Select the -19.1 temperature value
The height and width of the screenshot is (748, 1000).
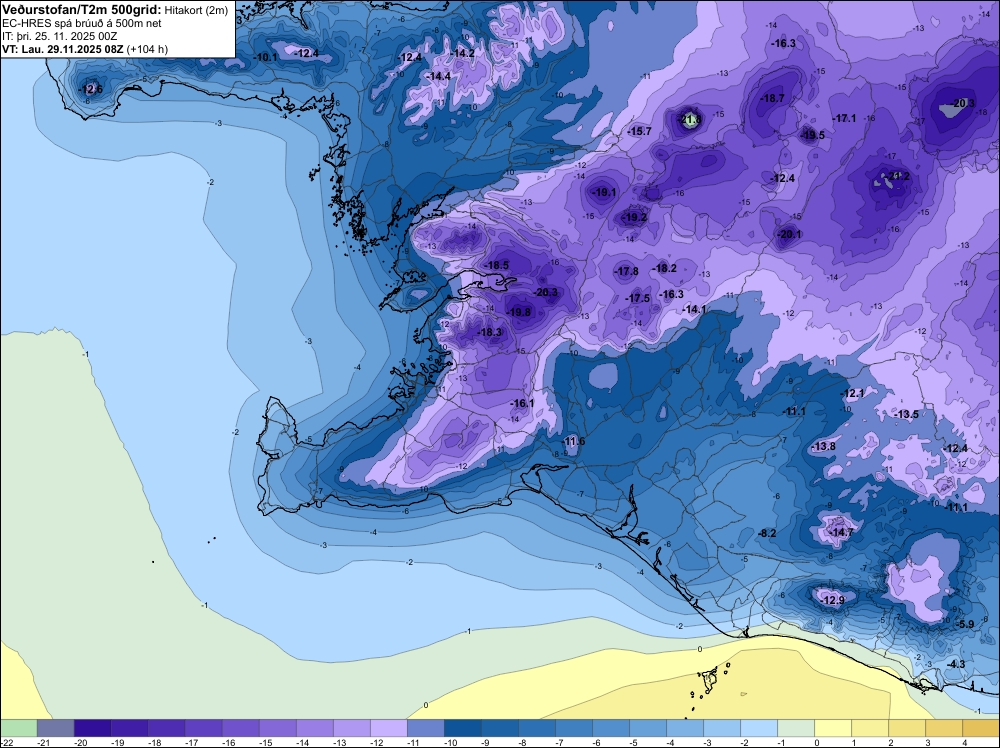coord(604,192)
